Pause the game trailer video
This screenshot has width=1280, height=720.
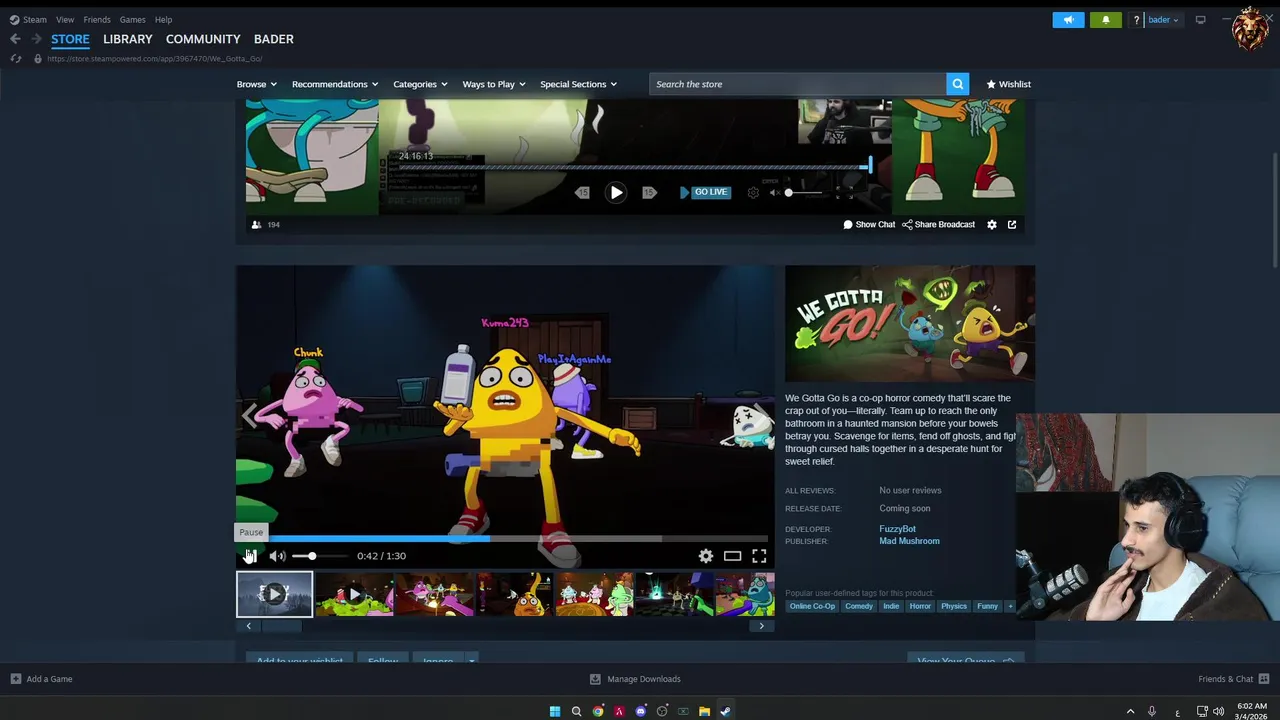tap(250, 556)
